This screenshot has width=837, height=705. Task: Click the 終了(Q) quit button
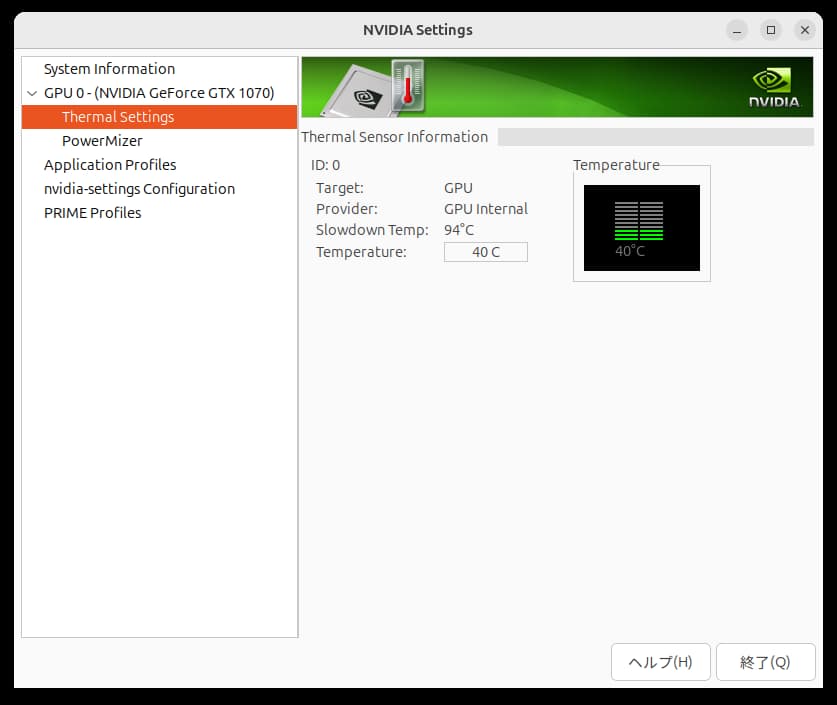[765, 662]
